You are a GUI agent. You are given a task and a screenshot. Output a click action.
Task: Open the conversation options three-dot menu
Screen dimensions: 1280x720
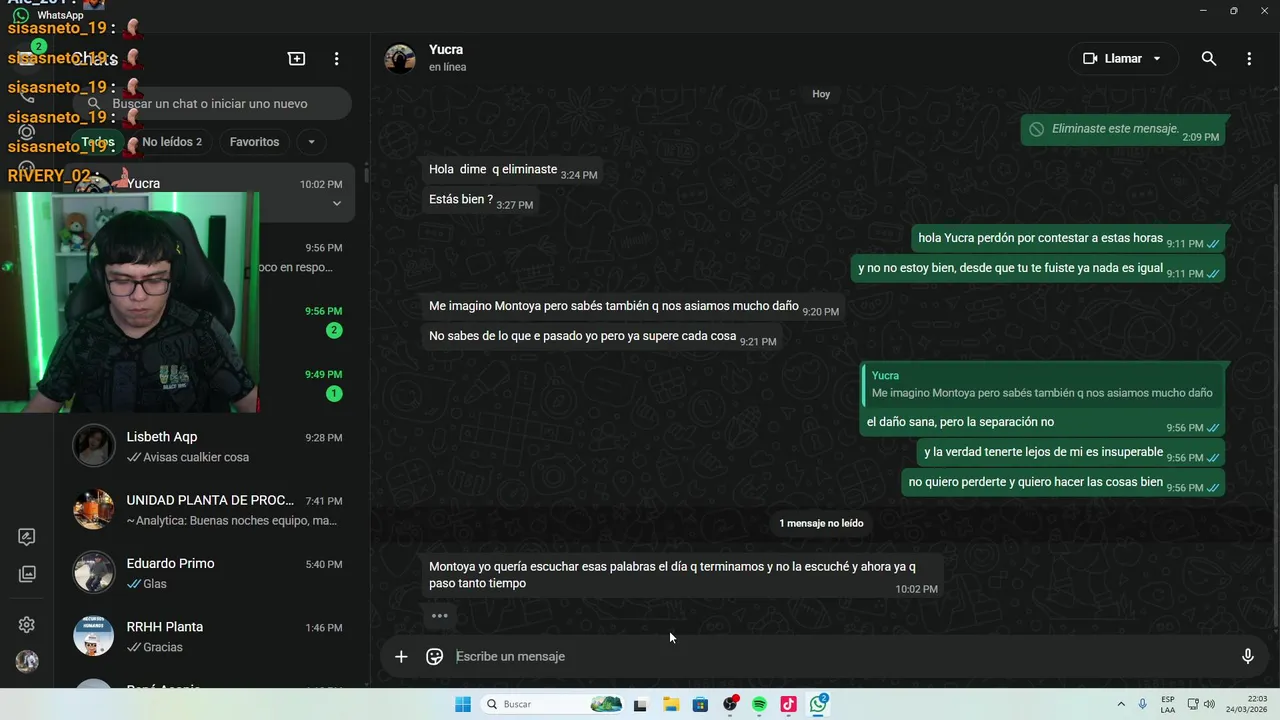pos(1249,59)
